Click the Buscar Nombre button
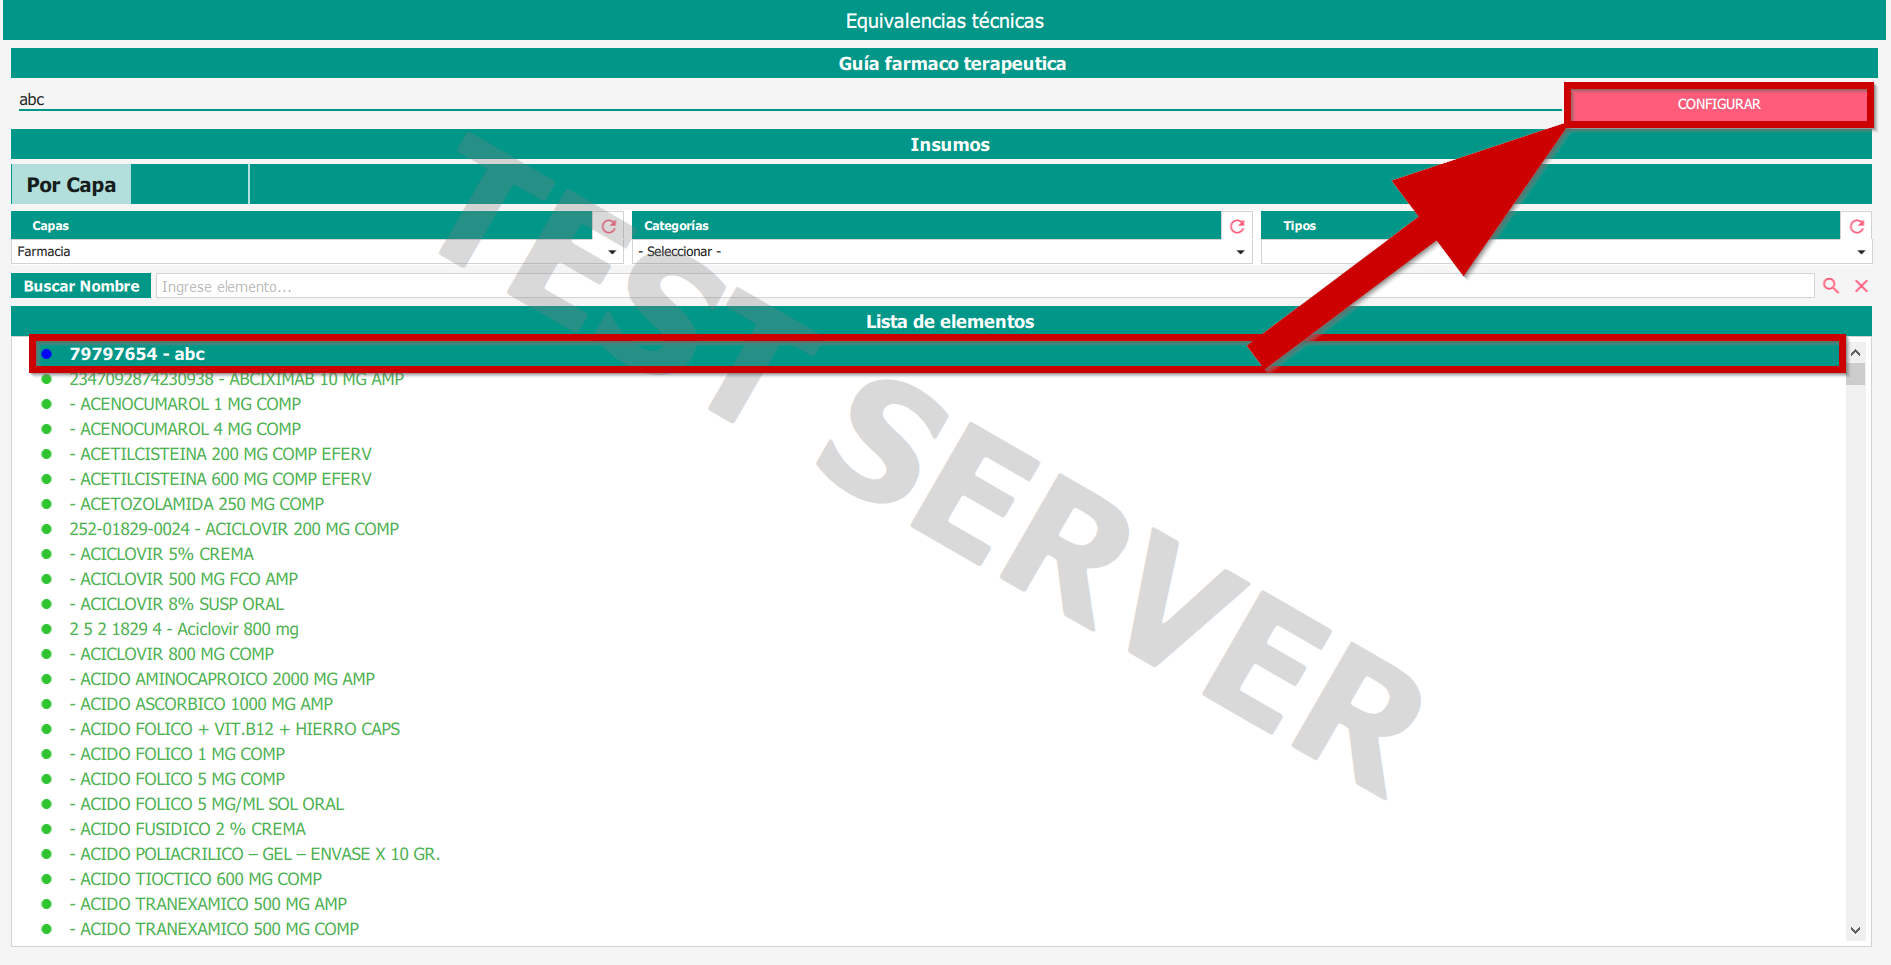Screen dimensions: 1891x965 pos(81,286)
